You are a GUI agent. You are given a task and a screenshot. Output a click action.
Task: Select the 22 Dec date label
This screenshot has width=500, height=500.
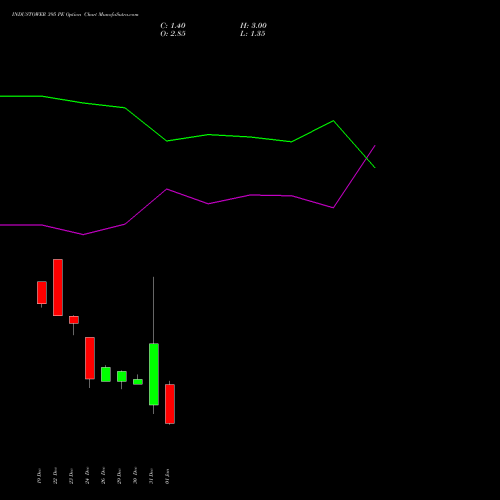point(55,476)
